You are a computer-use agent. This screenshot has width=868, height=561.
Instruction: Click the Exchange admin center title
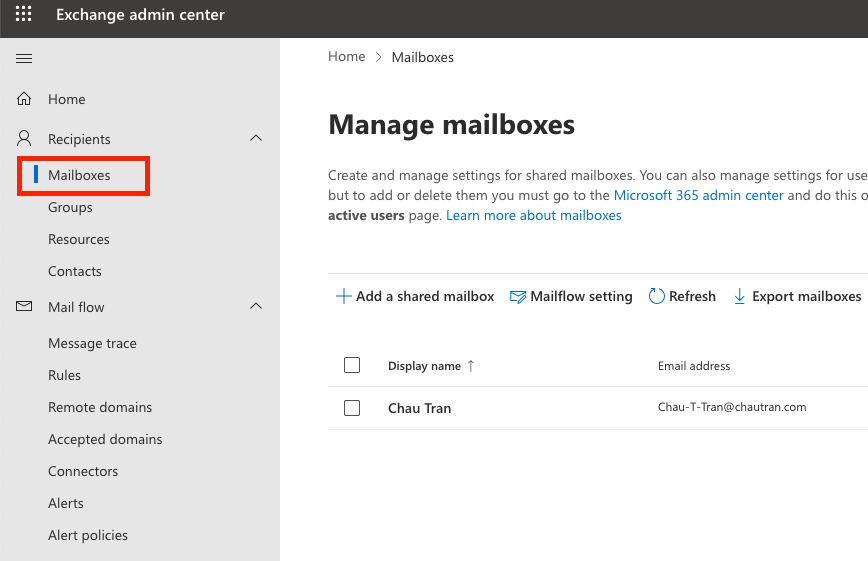pyautogui.click(x=140, y=14)
